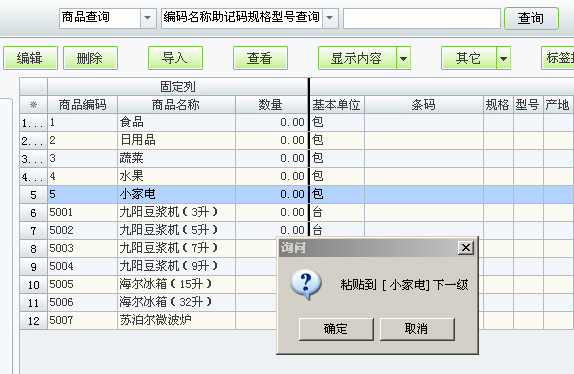This screenshot has width=574, height=374.
Task: Click the 固定列 group header
Action: pyautogui.click(x=178, y=87)
